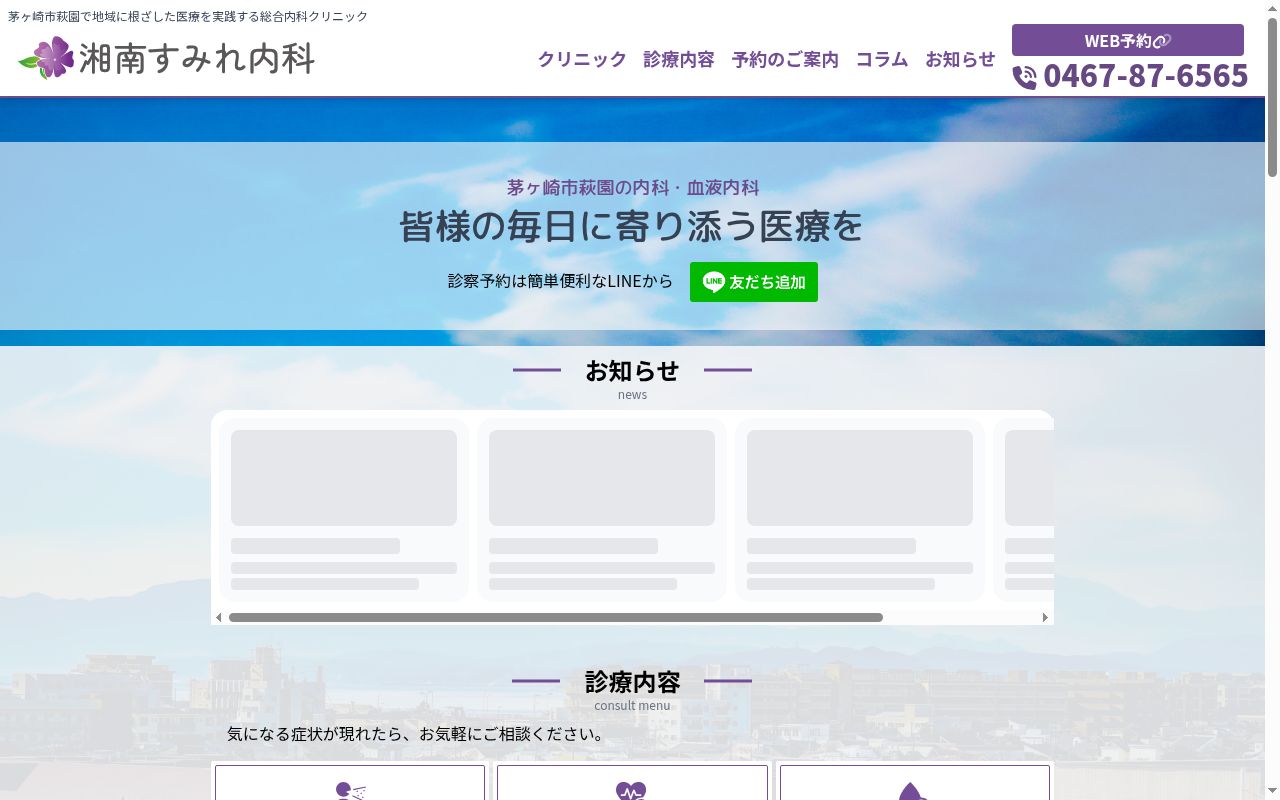Click the third news placeholder card
Image resolution: width=1280 pixels, height=800 pixels.
pyautogui.click(x=860, y=510)
